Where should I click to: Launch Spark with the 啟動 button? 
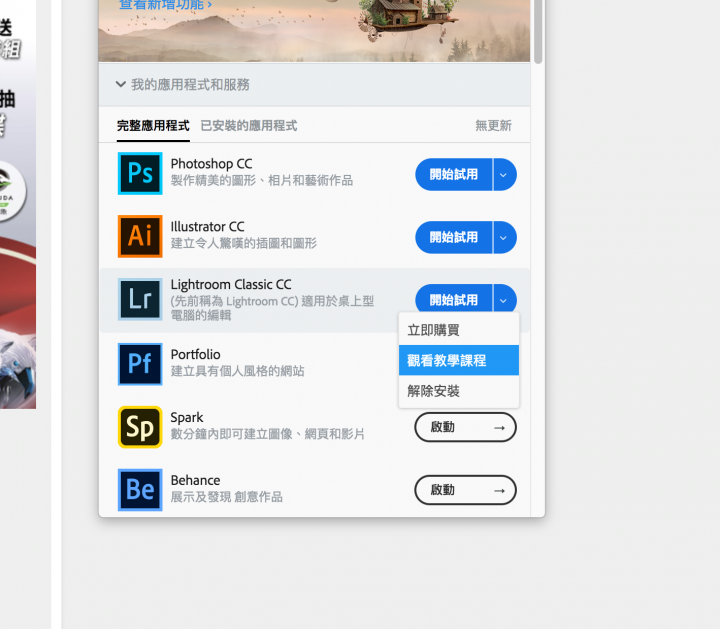(465, 427)
